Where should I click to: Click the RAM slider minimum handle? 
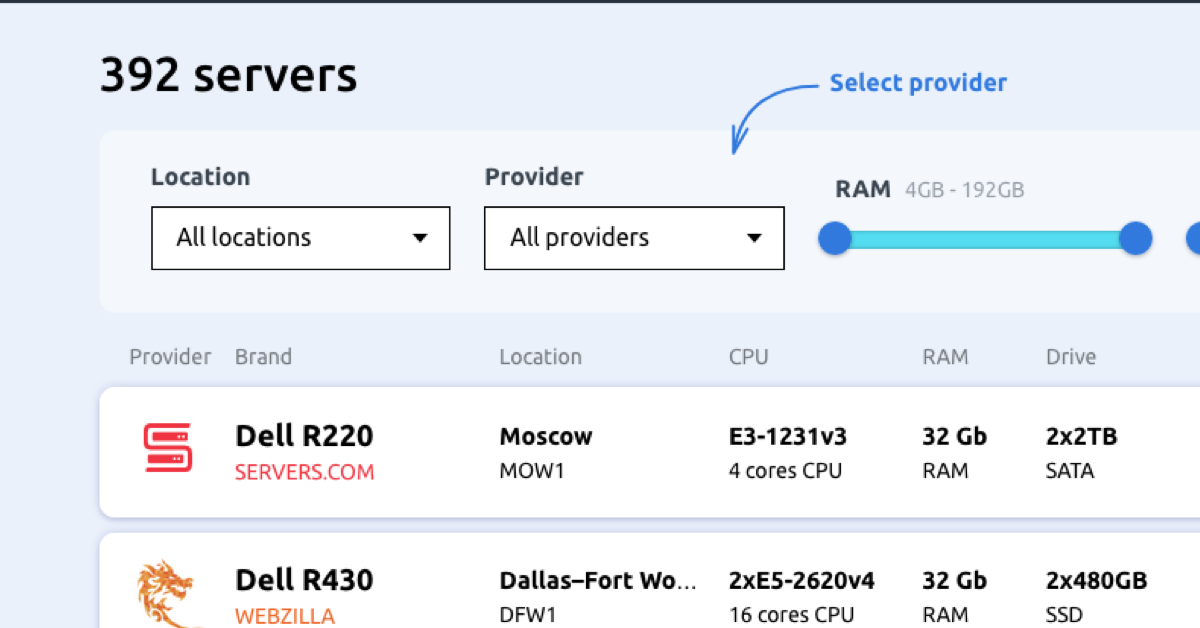(835, 239)
